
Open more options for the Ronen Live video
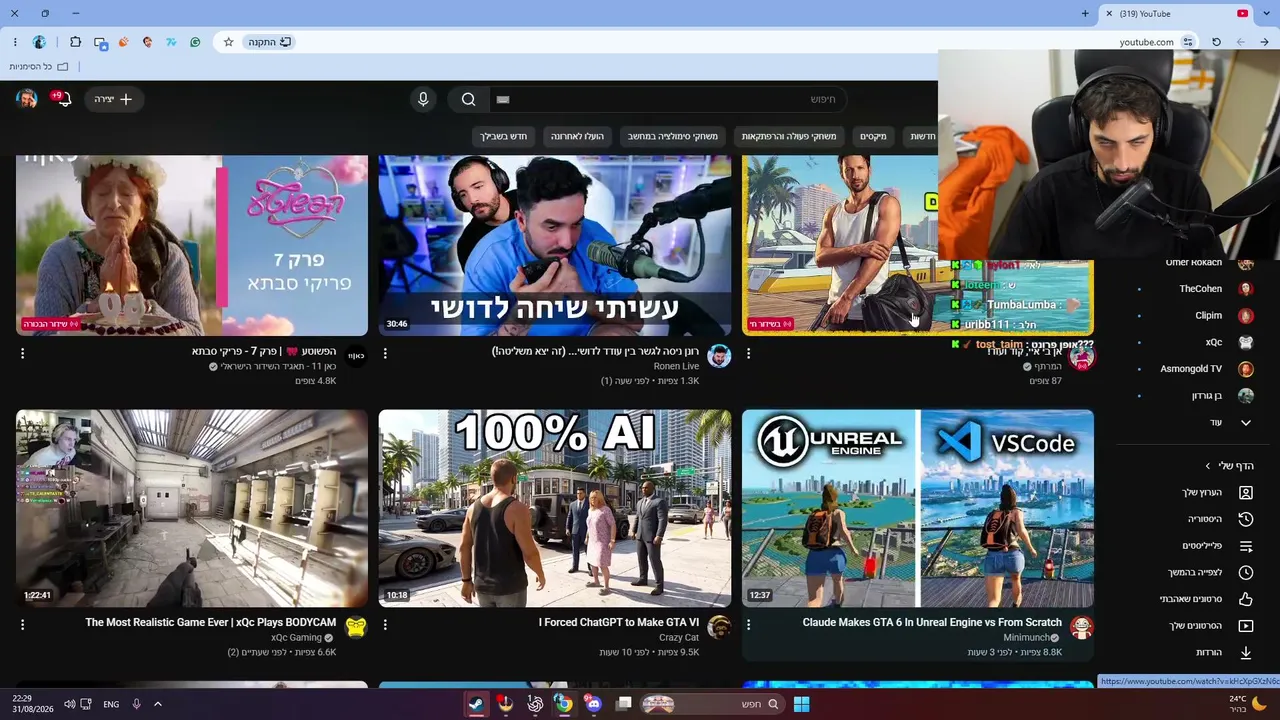(385, 353)
